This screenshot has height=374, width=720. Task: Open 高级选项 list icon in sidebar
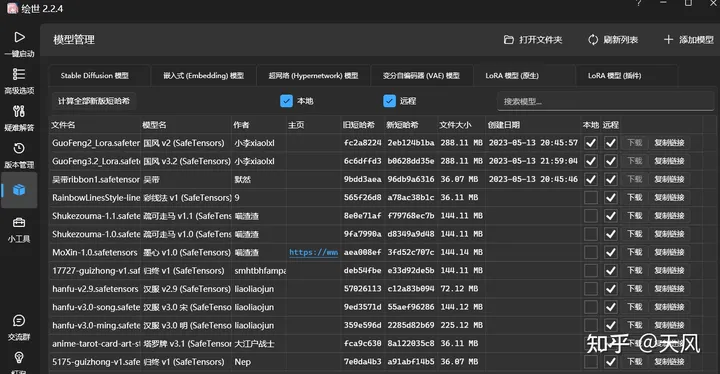(19, 74)
